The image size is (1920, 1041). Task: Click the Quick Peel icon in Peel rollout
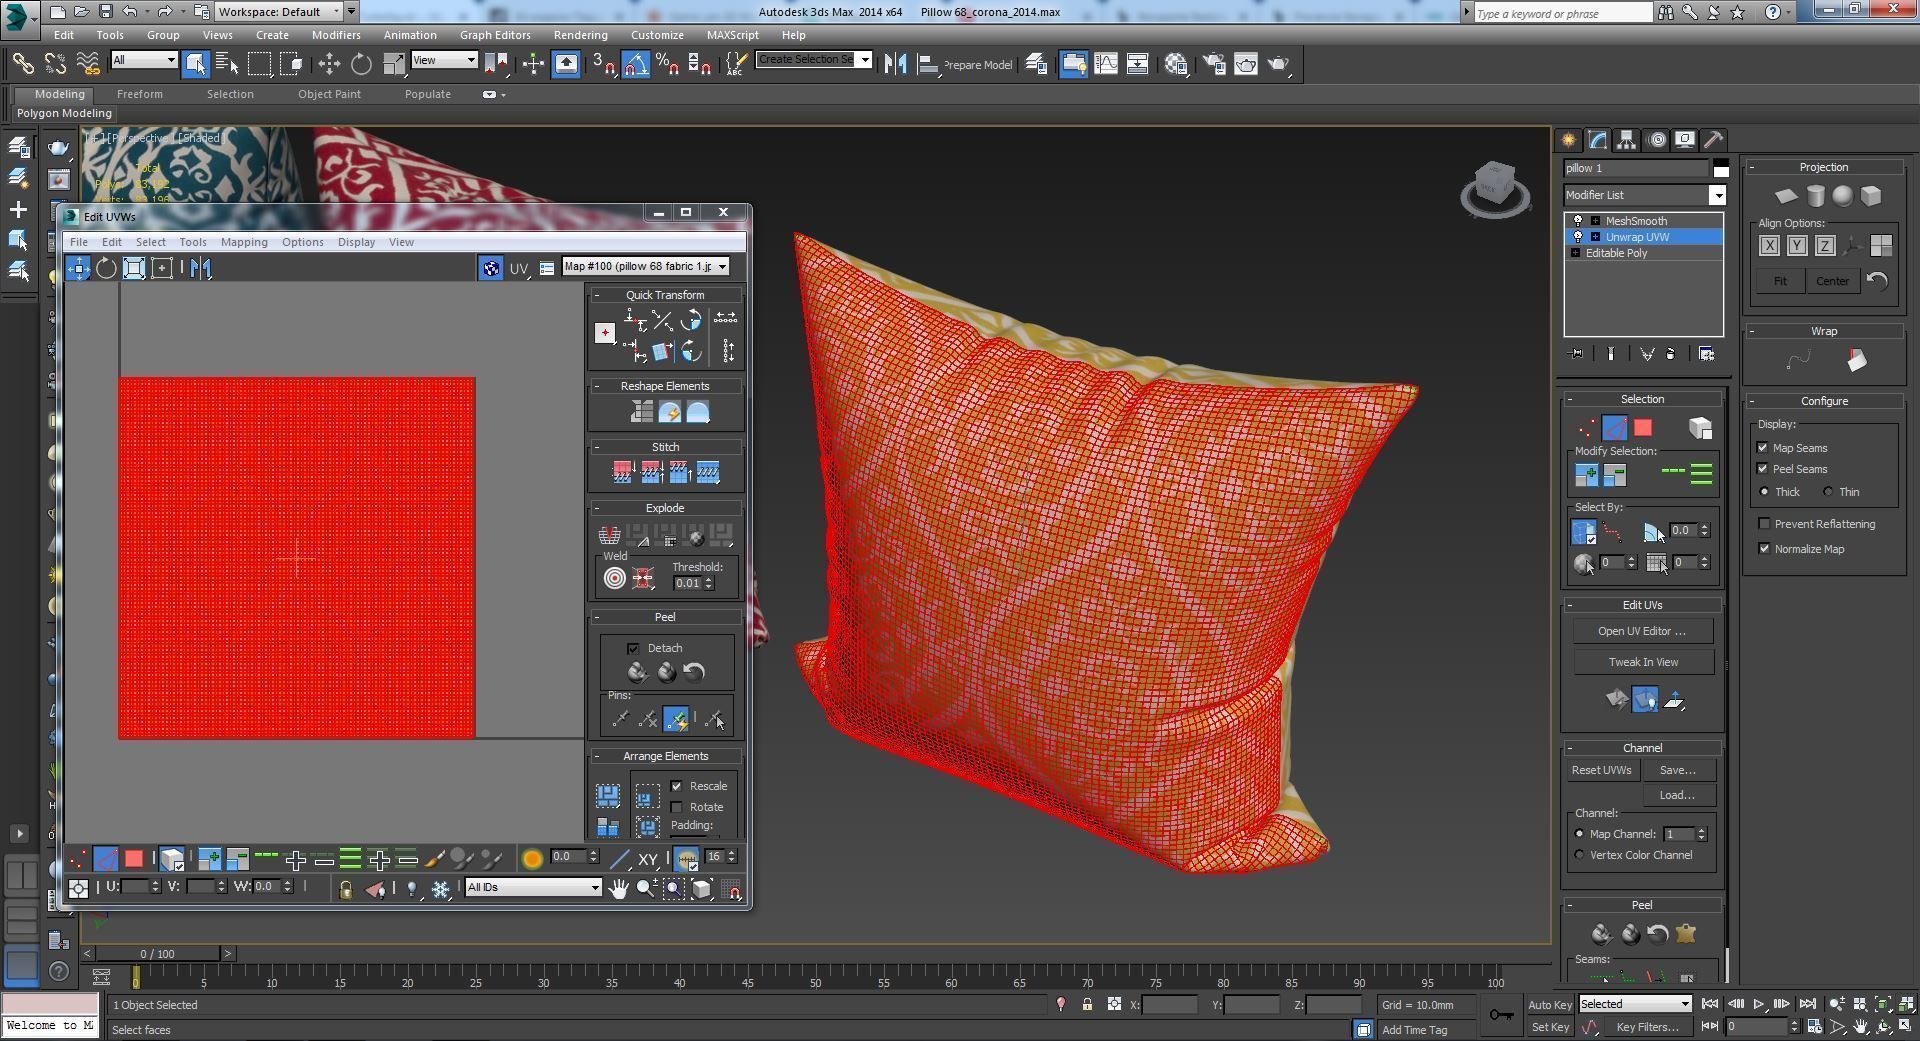638,672
